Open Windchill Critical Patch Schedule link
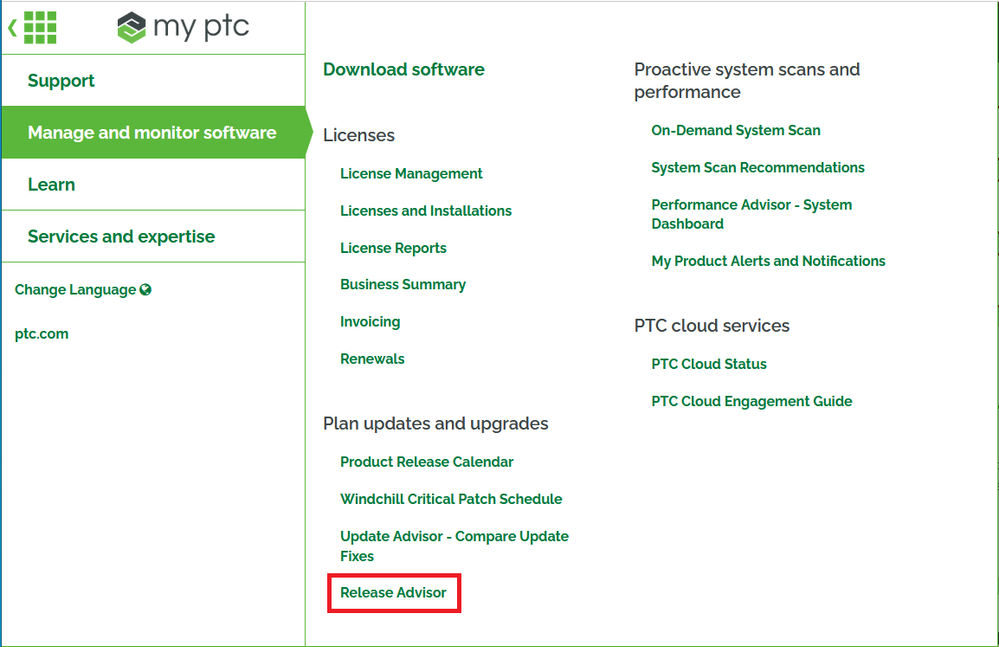The image size is (999, 647). coord(451,499)
